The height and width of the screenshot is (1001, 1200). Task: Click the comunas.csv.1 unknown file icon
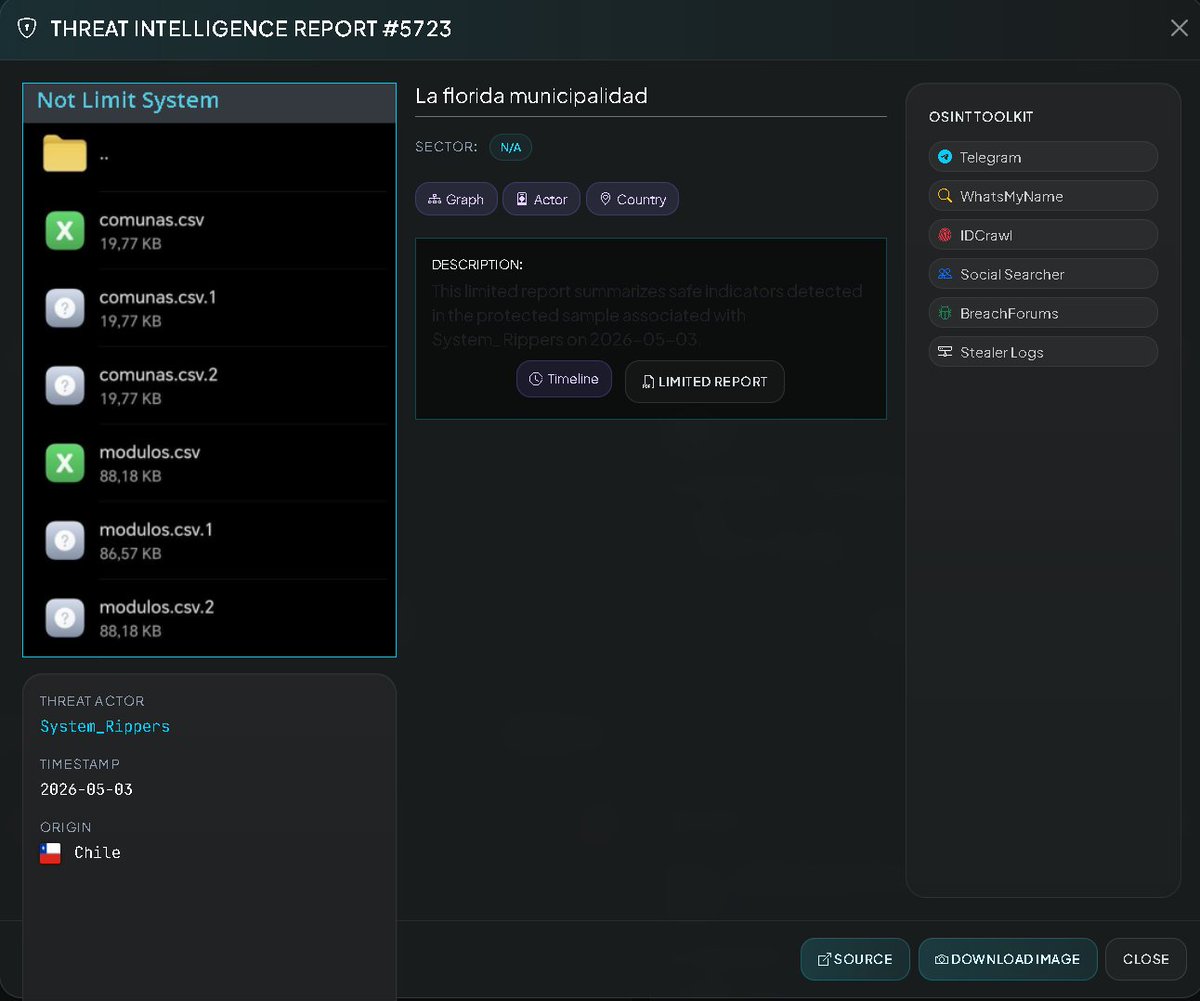(x=65, y=308)
